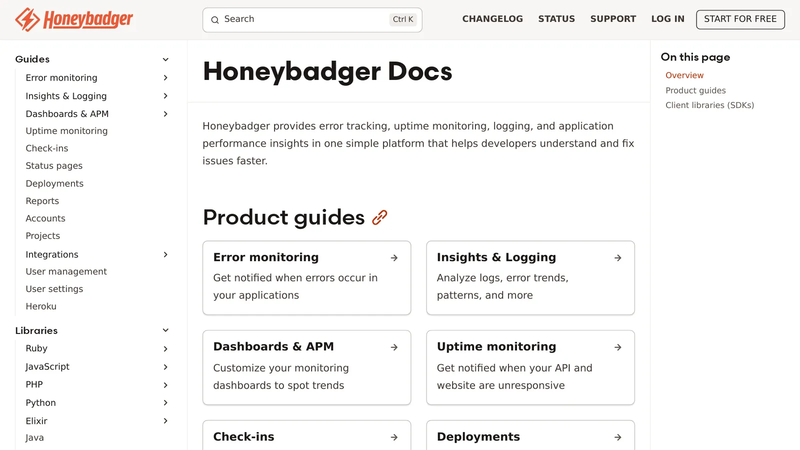800x450 pixels.
Task: Click the Libraries section heading
Action: pyautogui.click(x=36, y=331)
